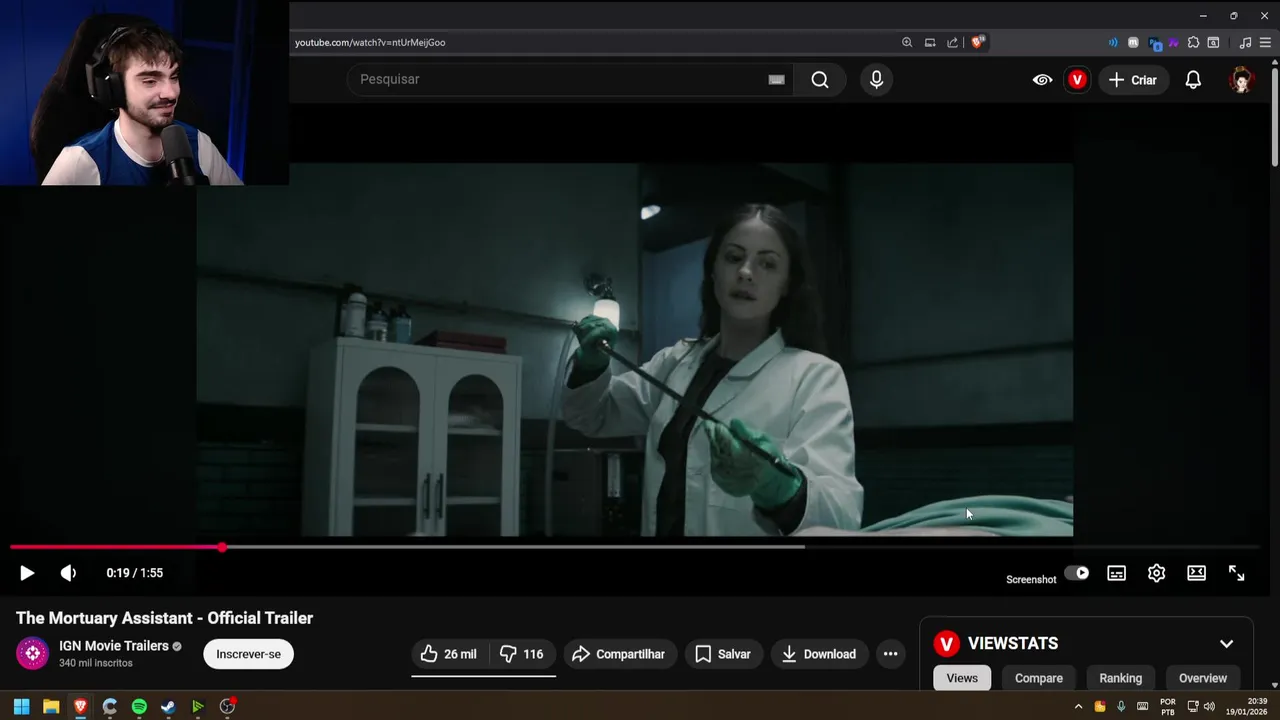Click the YouTube search magnifier button
Viewport: 1280px width, 720px height.
tap(820, 80)
